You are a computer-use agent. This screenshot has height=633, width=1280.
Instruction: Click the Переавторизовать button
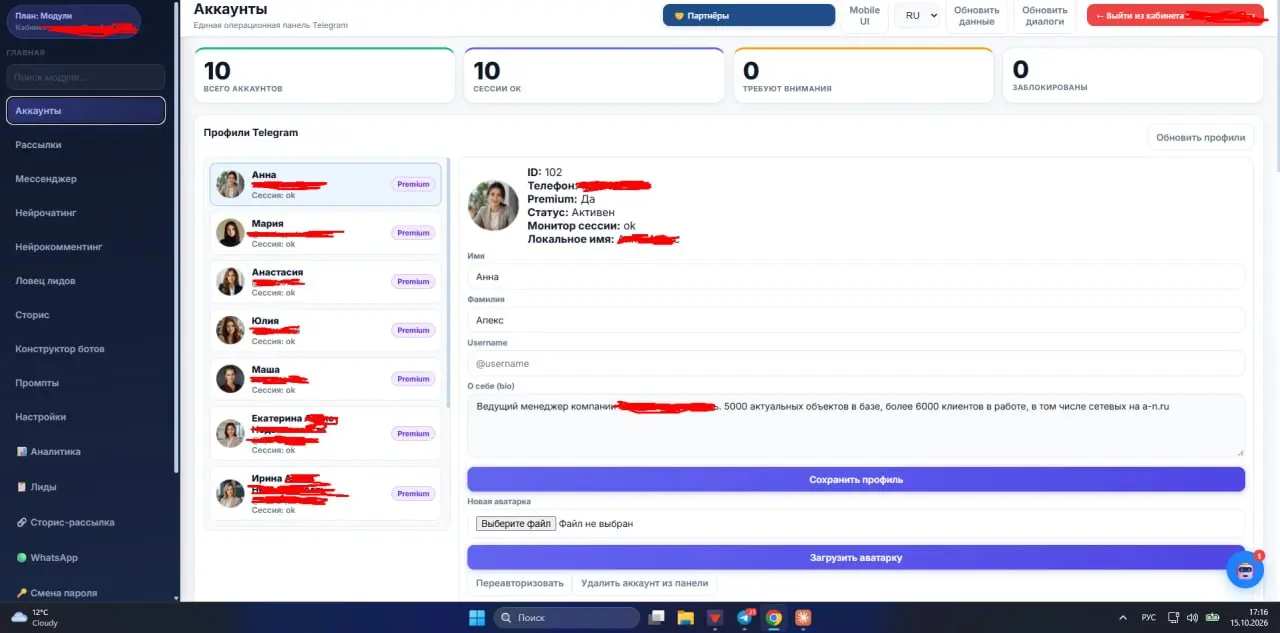pyautogui.click(x=519, y=583)
